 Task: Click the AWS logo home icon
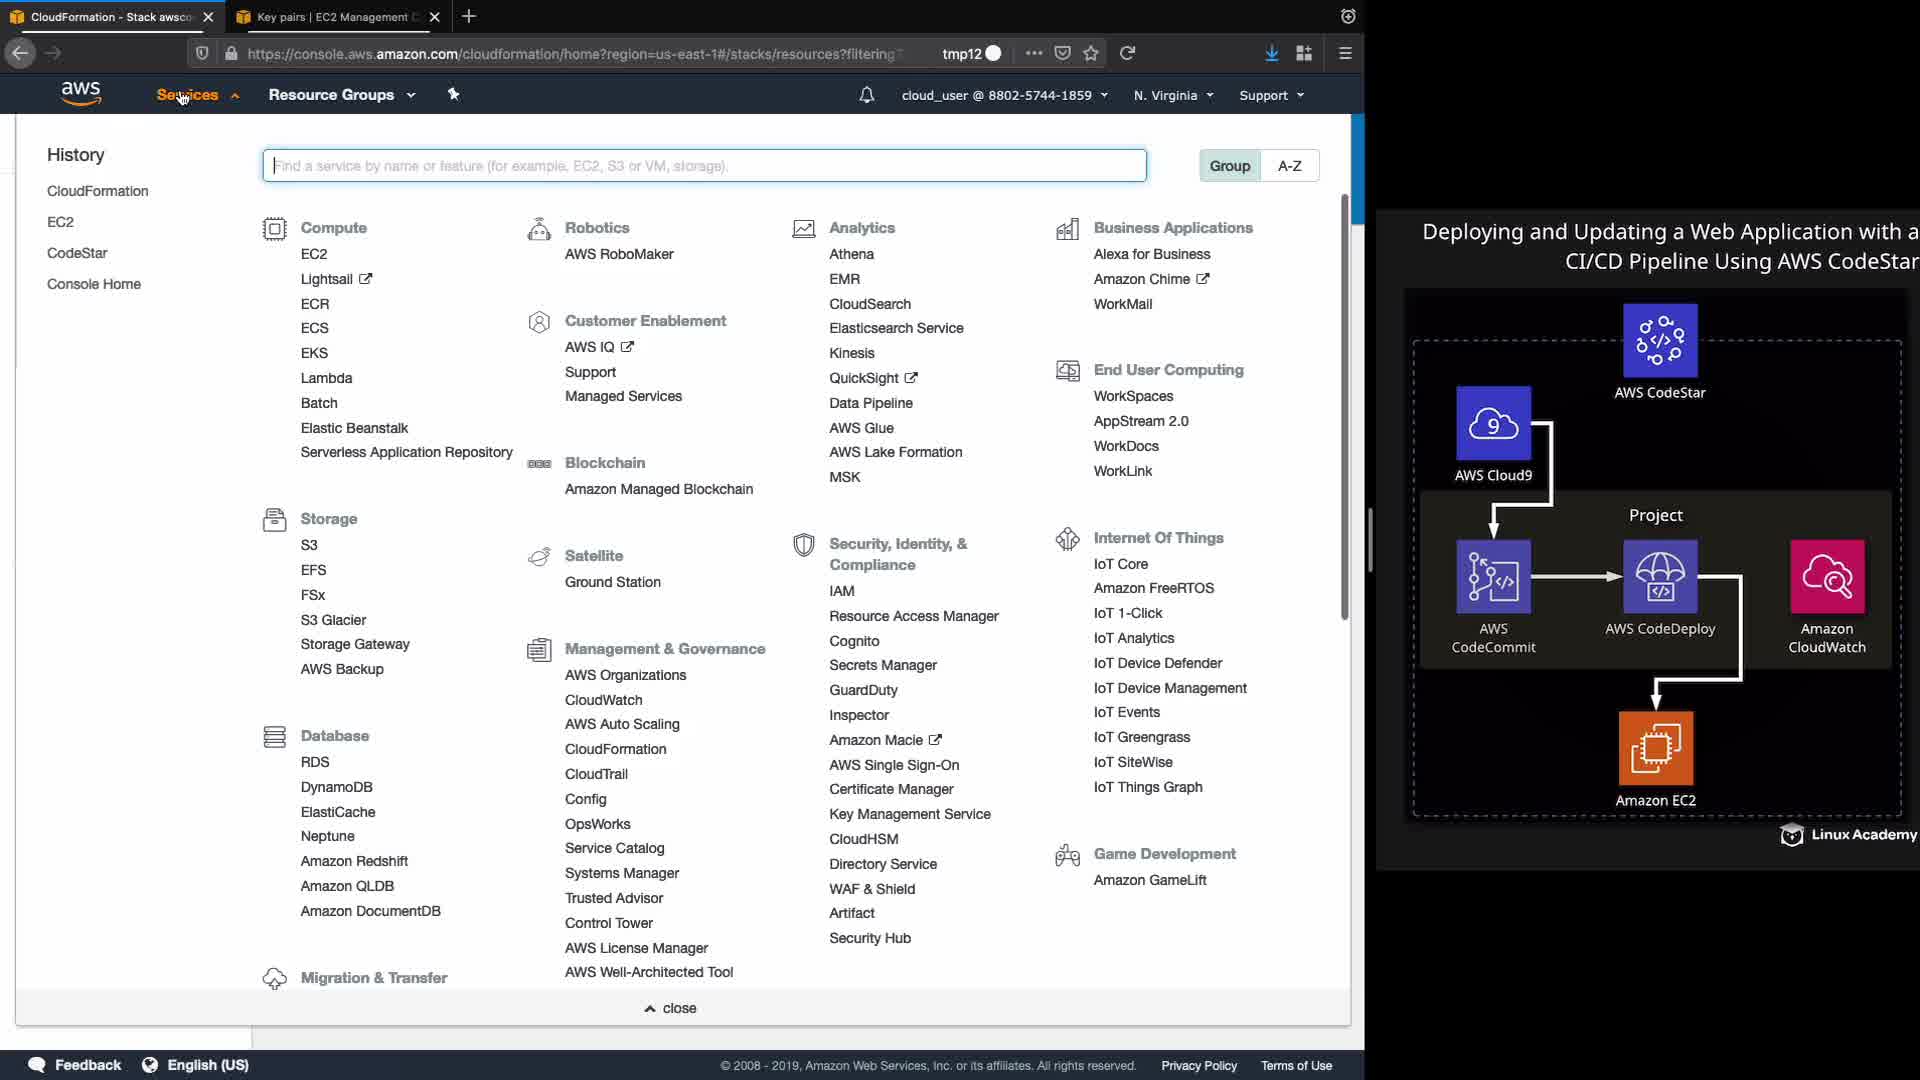(x=81, y=94)
